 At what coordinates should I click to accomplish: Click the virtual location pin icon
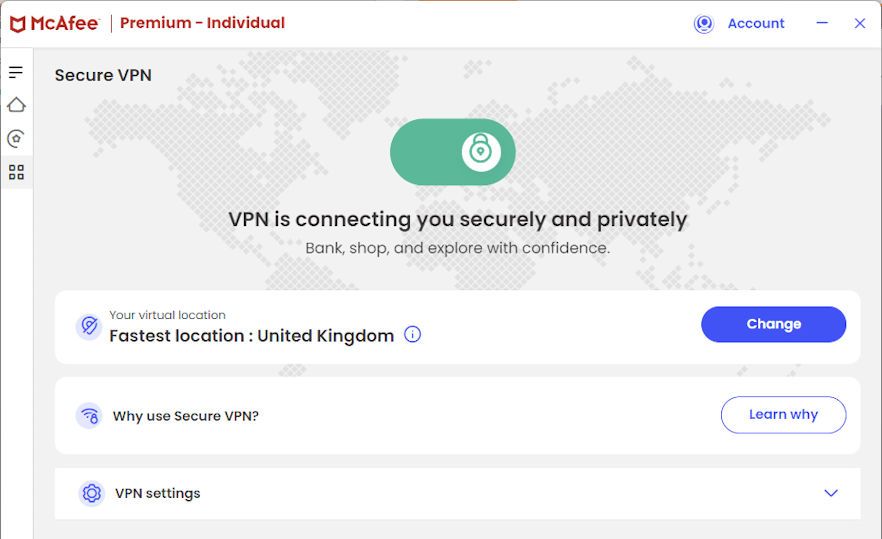(89, 326)
